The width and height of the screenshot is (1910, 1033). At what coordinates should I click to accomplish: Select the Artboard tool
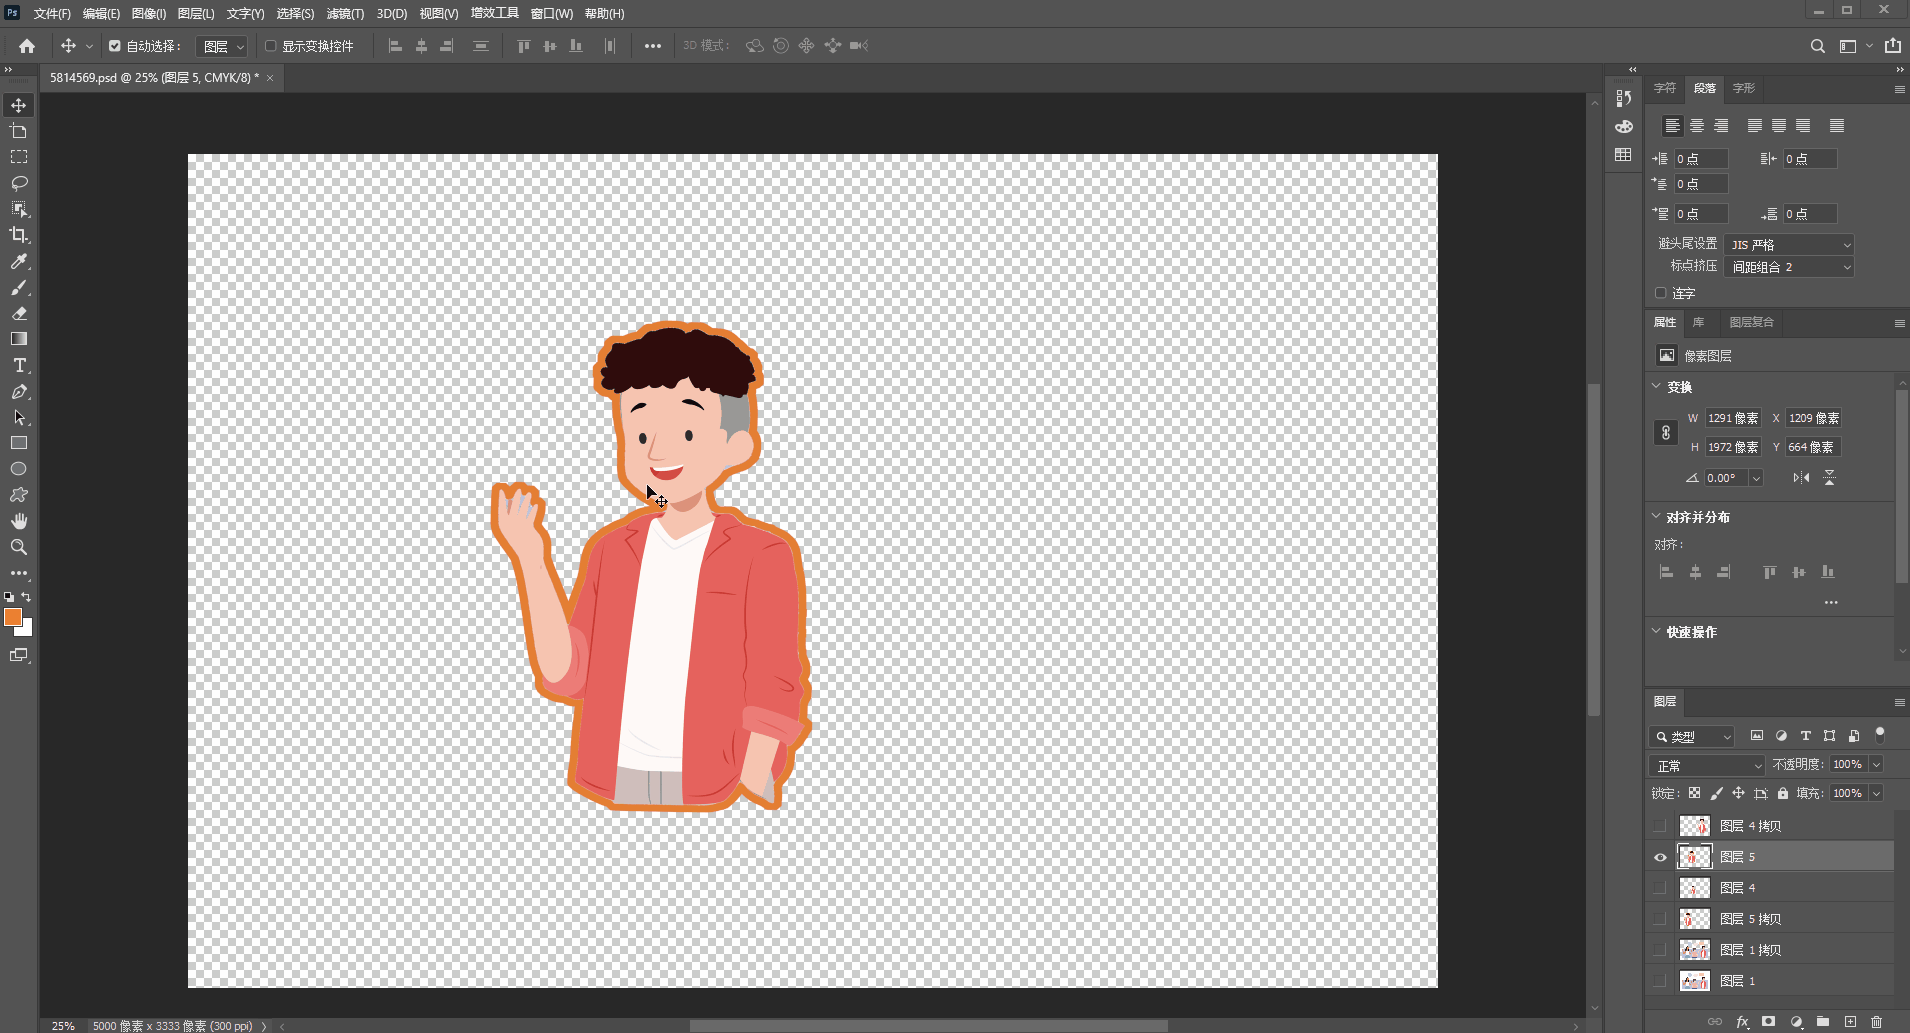tap(19, 131)
